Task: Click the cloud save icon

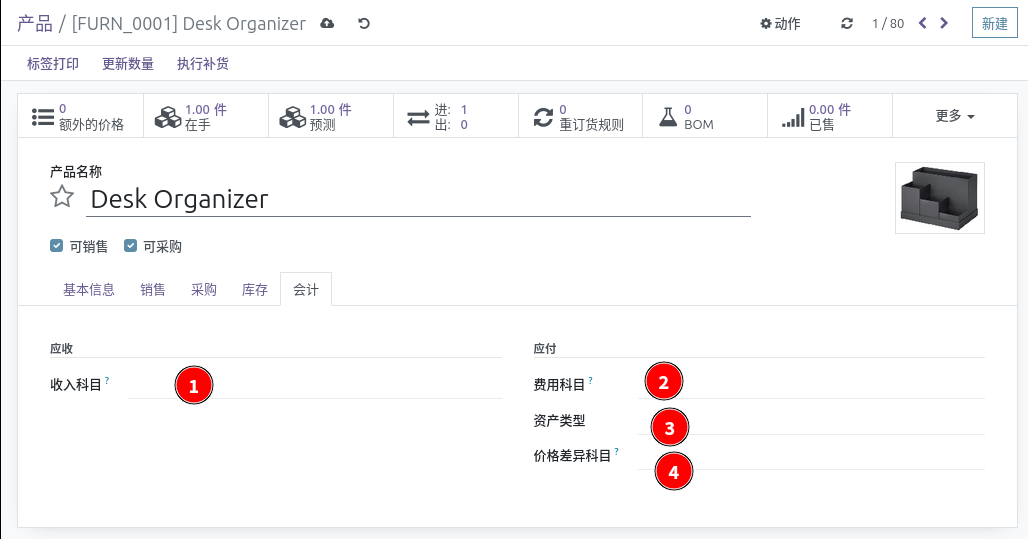Action: point(327,24)
